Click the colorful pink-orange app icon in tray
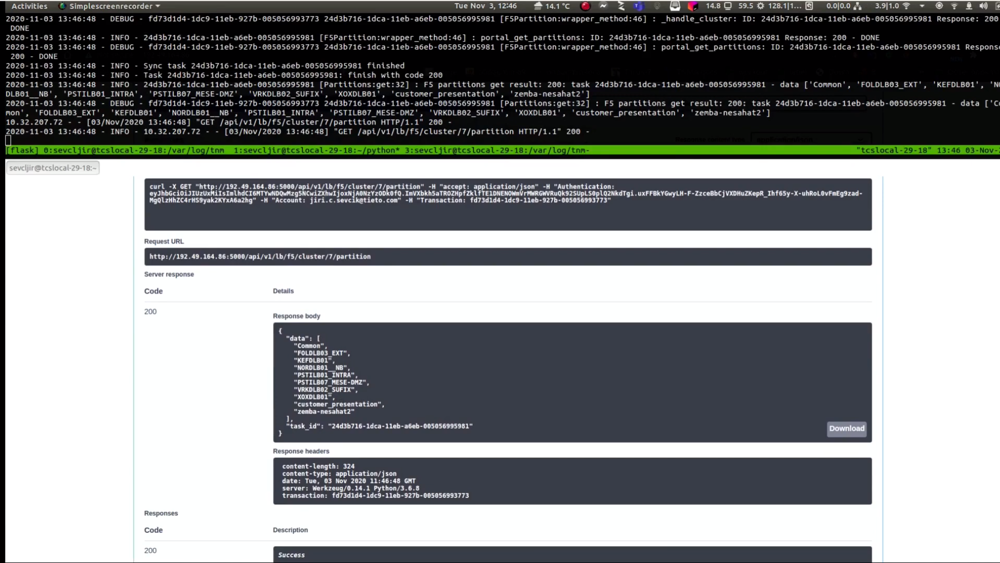The width and height of the screenshot is (1000, 563). click(x=692, y=6)
